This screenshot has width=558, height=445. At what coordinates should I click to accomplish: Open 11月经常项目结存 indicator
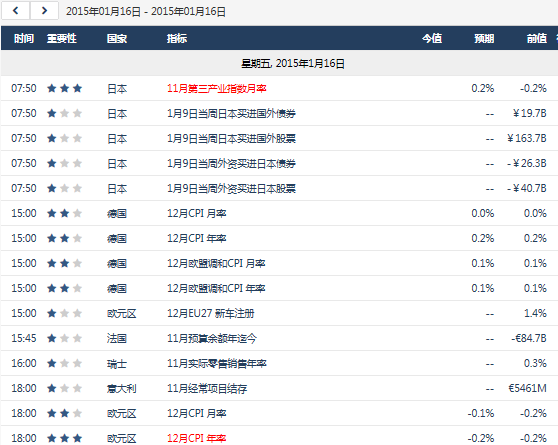[207, 388]
